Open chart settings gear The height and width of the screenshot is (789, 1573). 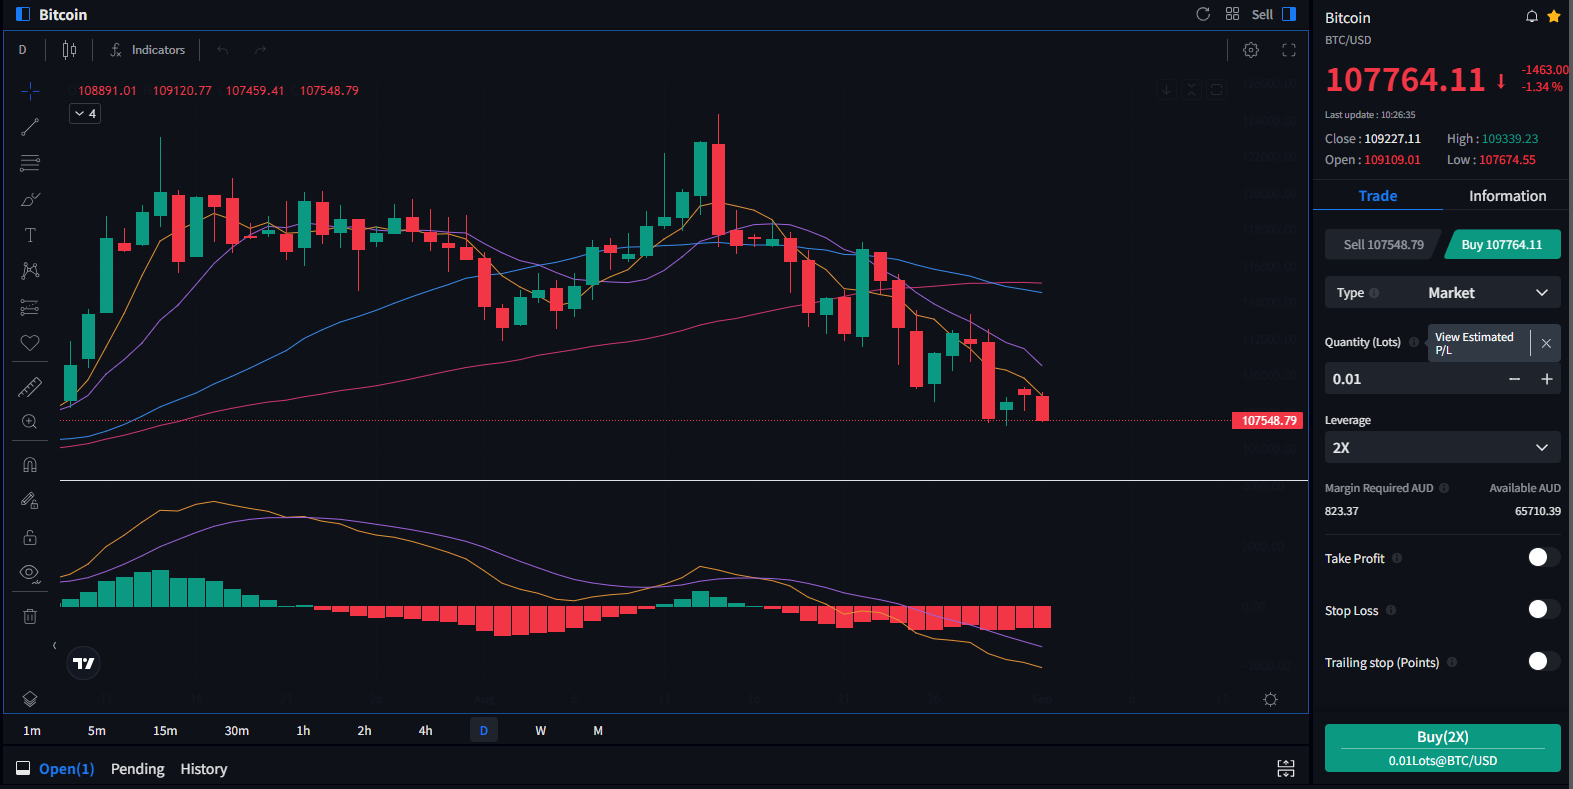[1251, 50]
